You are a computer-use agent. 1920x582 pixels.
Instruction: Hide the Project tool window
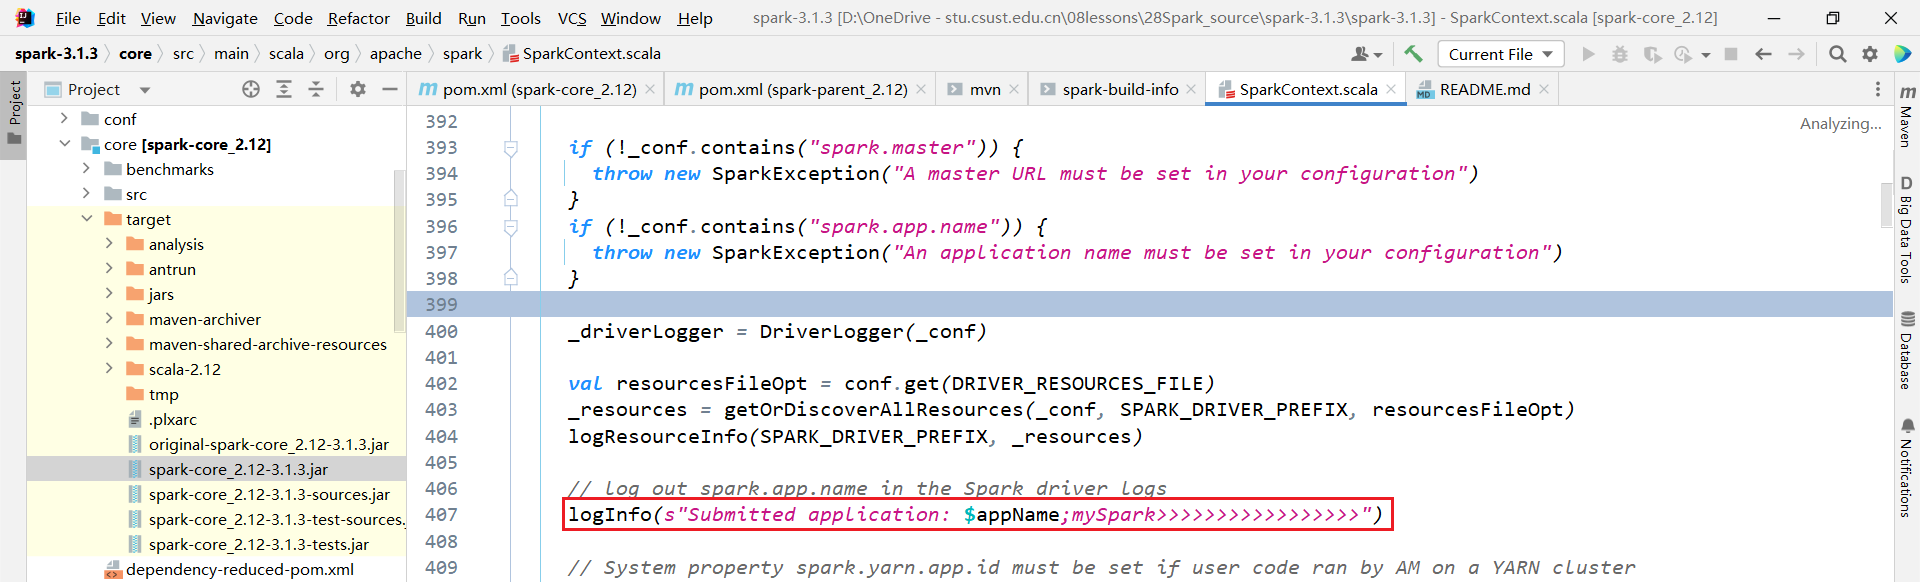[390, 89]
